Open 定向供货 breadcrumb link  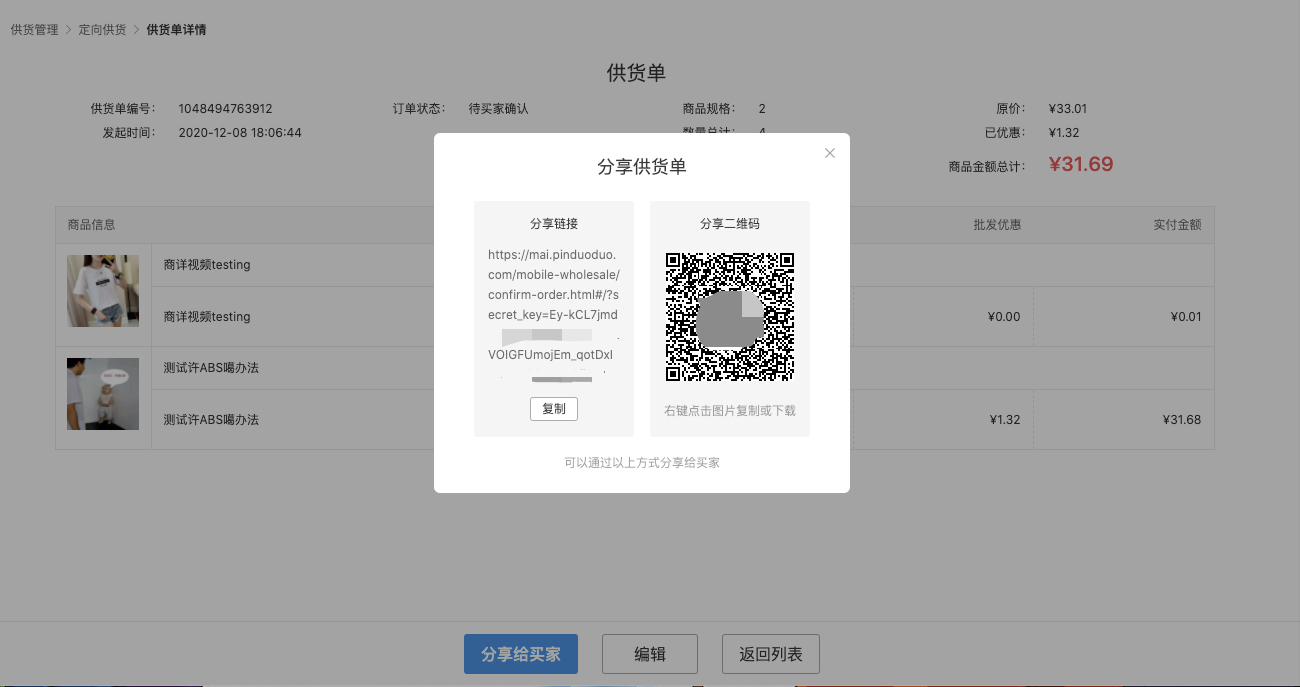coord(103,30)
